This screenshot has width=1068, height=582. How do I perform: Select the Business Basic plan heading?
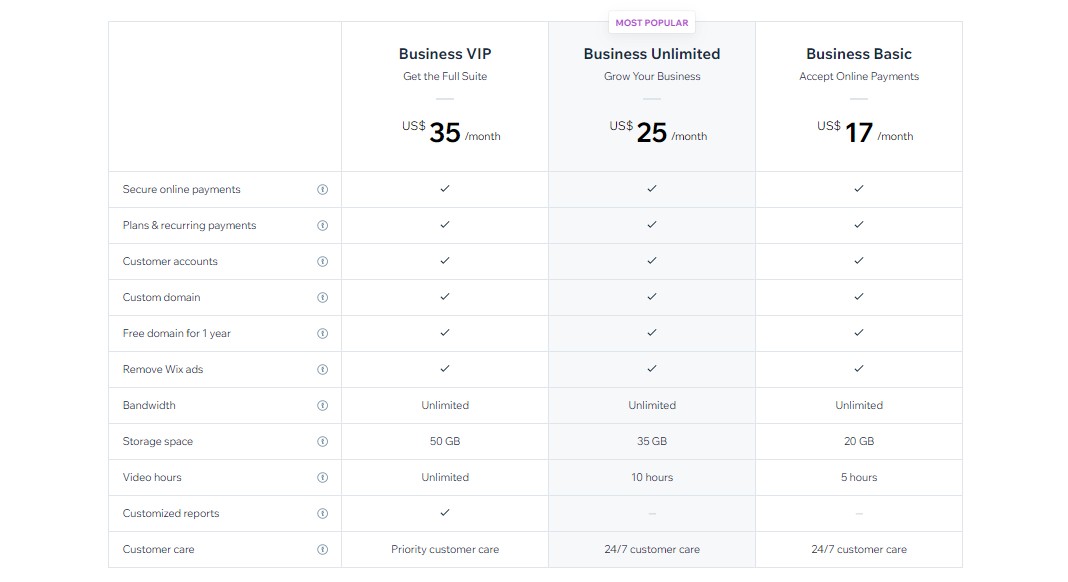coord(859,54)
